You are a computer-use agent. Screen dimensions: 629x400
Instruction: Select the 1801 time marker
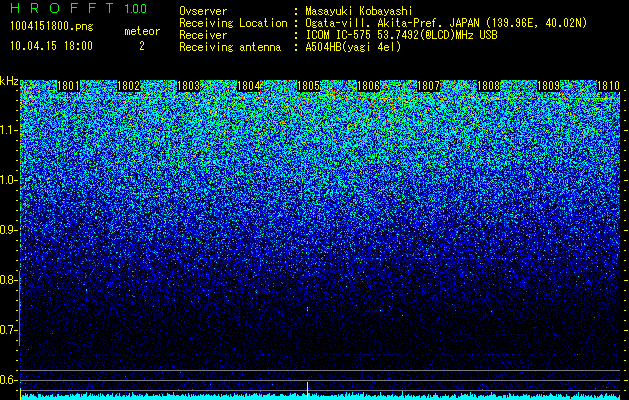point(69,86)
